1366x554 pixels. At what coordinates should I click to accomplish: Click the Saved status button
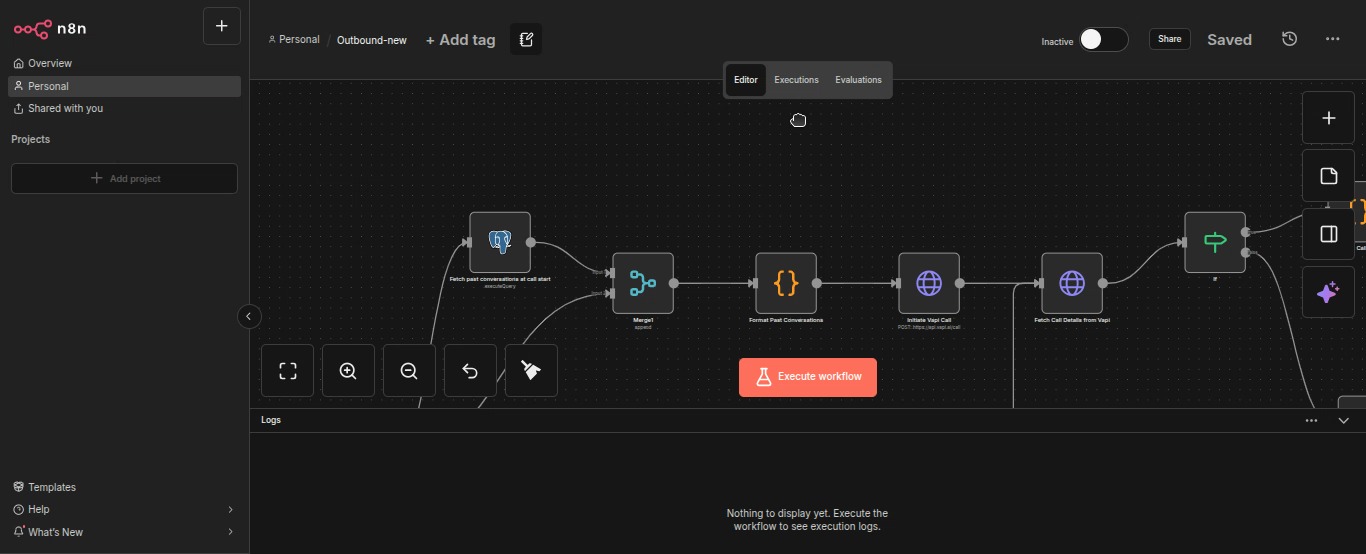[x=1229, y=40]
